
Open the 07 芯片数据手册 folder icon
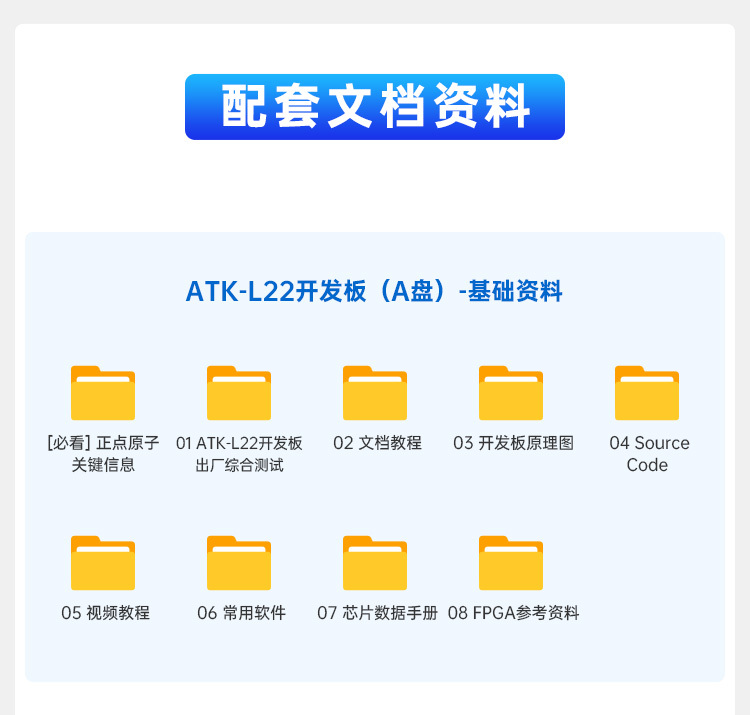(375, 563)
